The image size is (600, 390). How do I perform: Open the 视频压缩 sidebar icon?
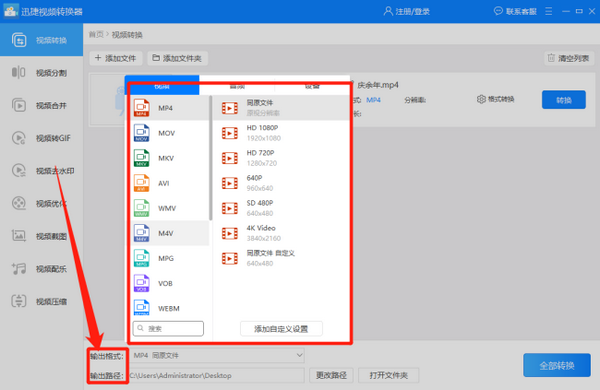point(19,301)
